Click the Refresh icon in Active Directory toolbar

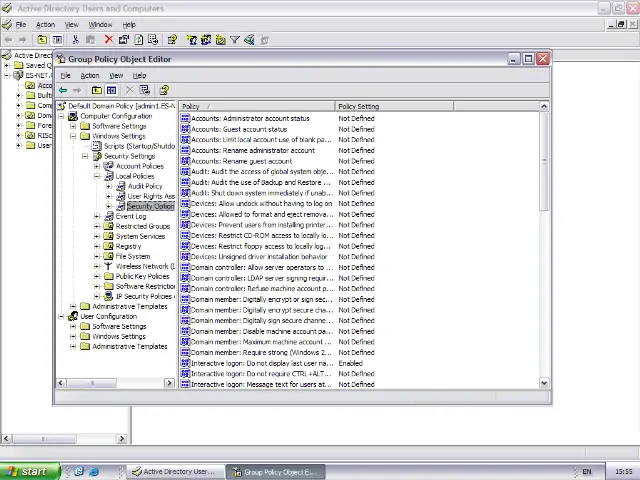point(139,40)
